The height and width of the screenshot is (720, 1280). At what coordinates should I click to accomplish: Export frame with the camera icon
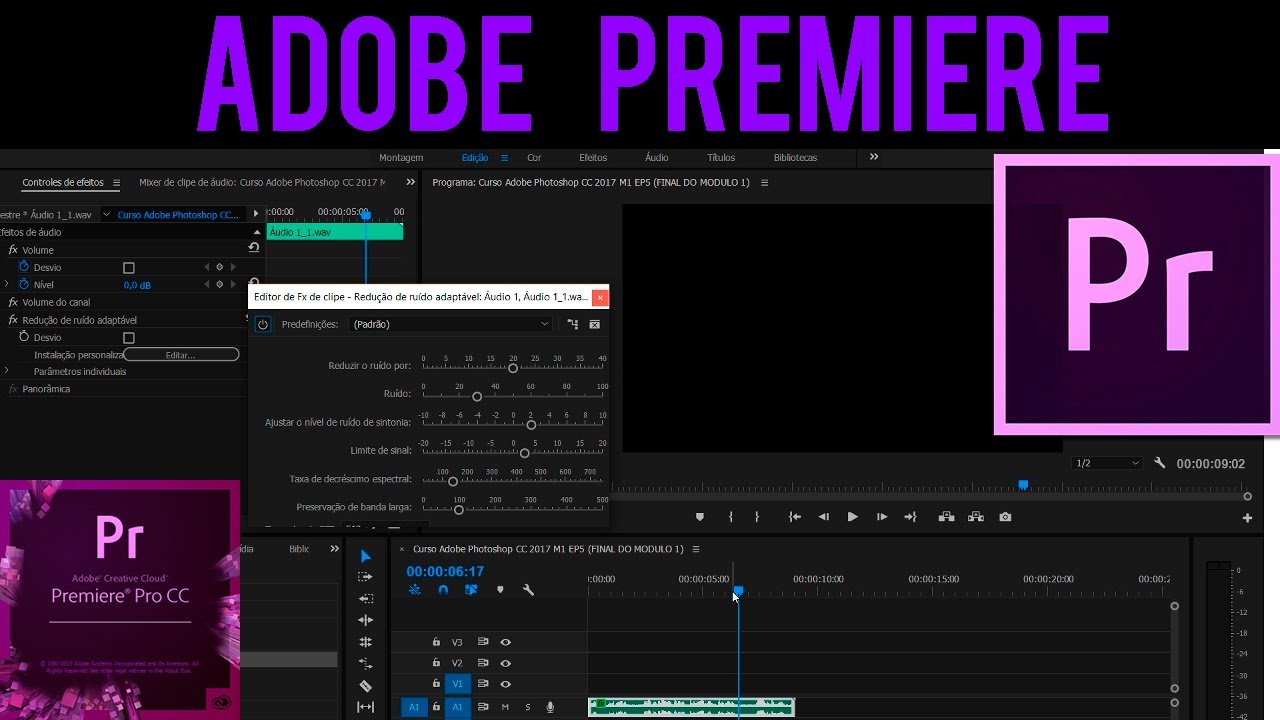coord(1005,517)
